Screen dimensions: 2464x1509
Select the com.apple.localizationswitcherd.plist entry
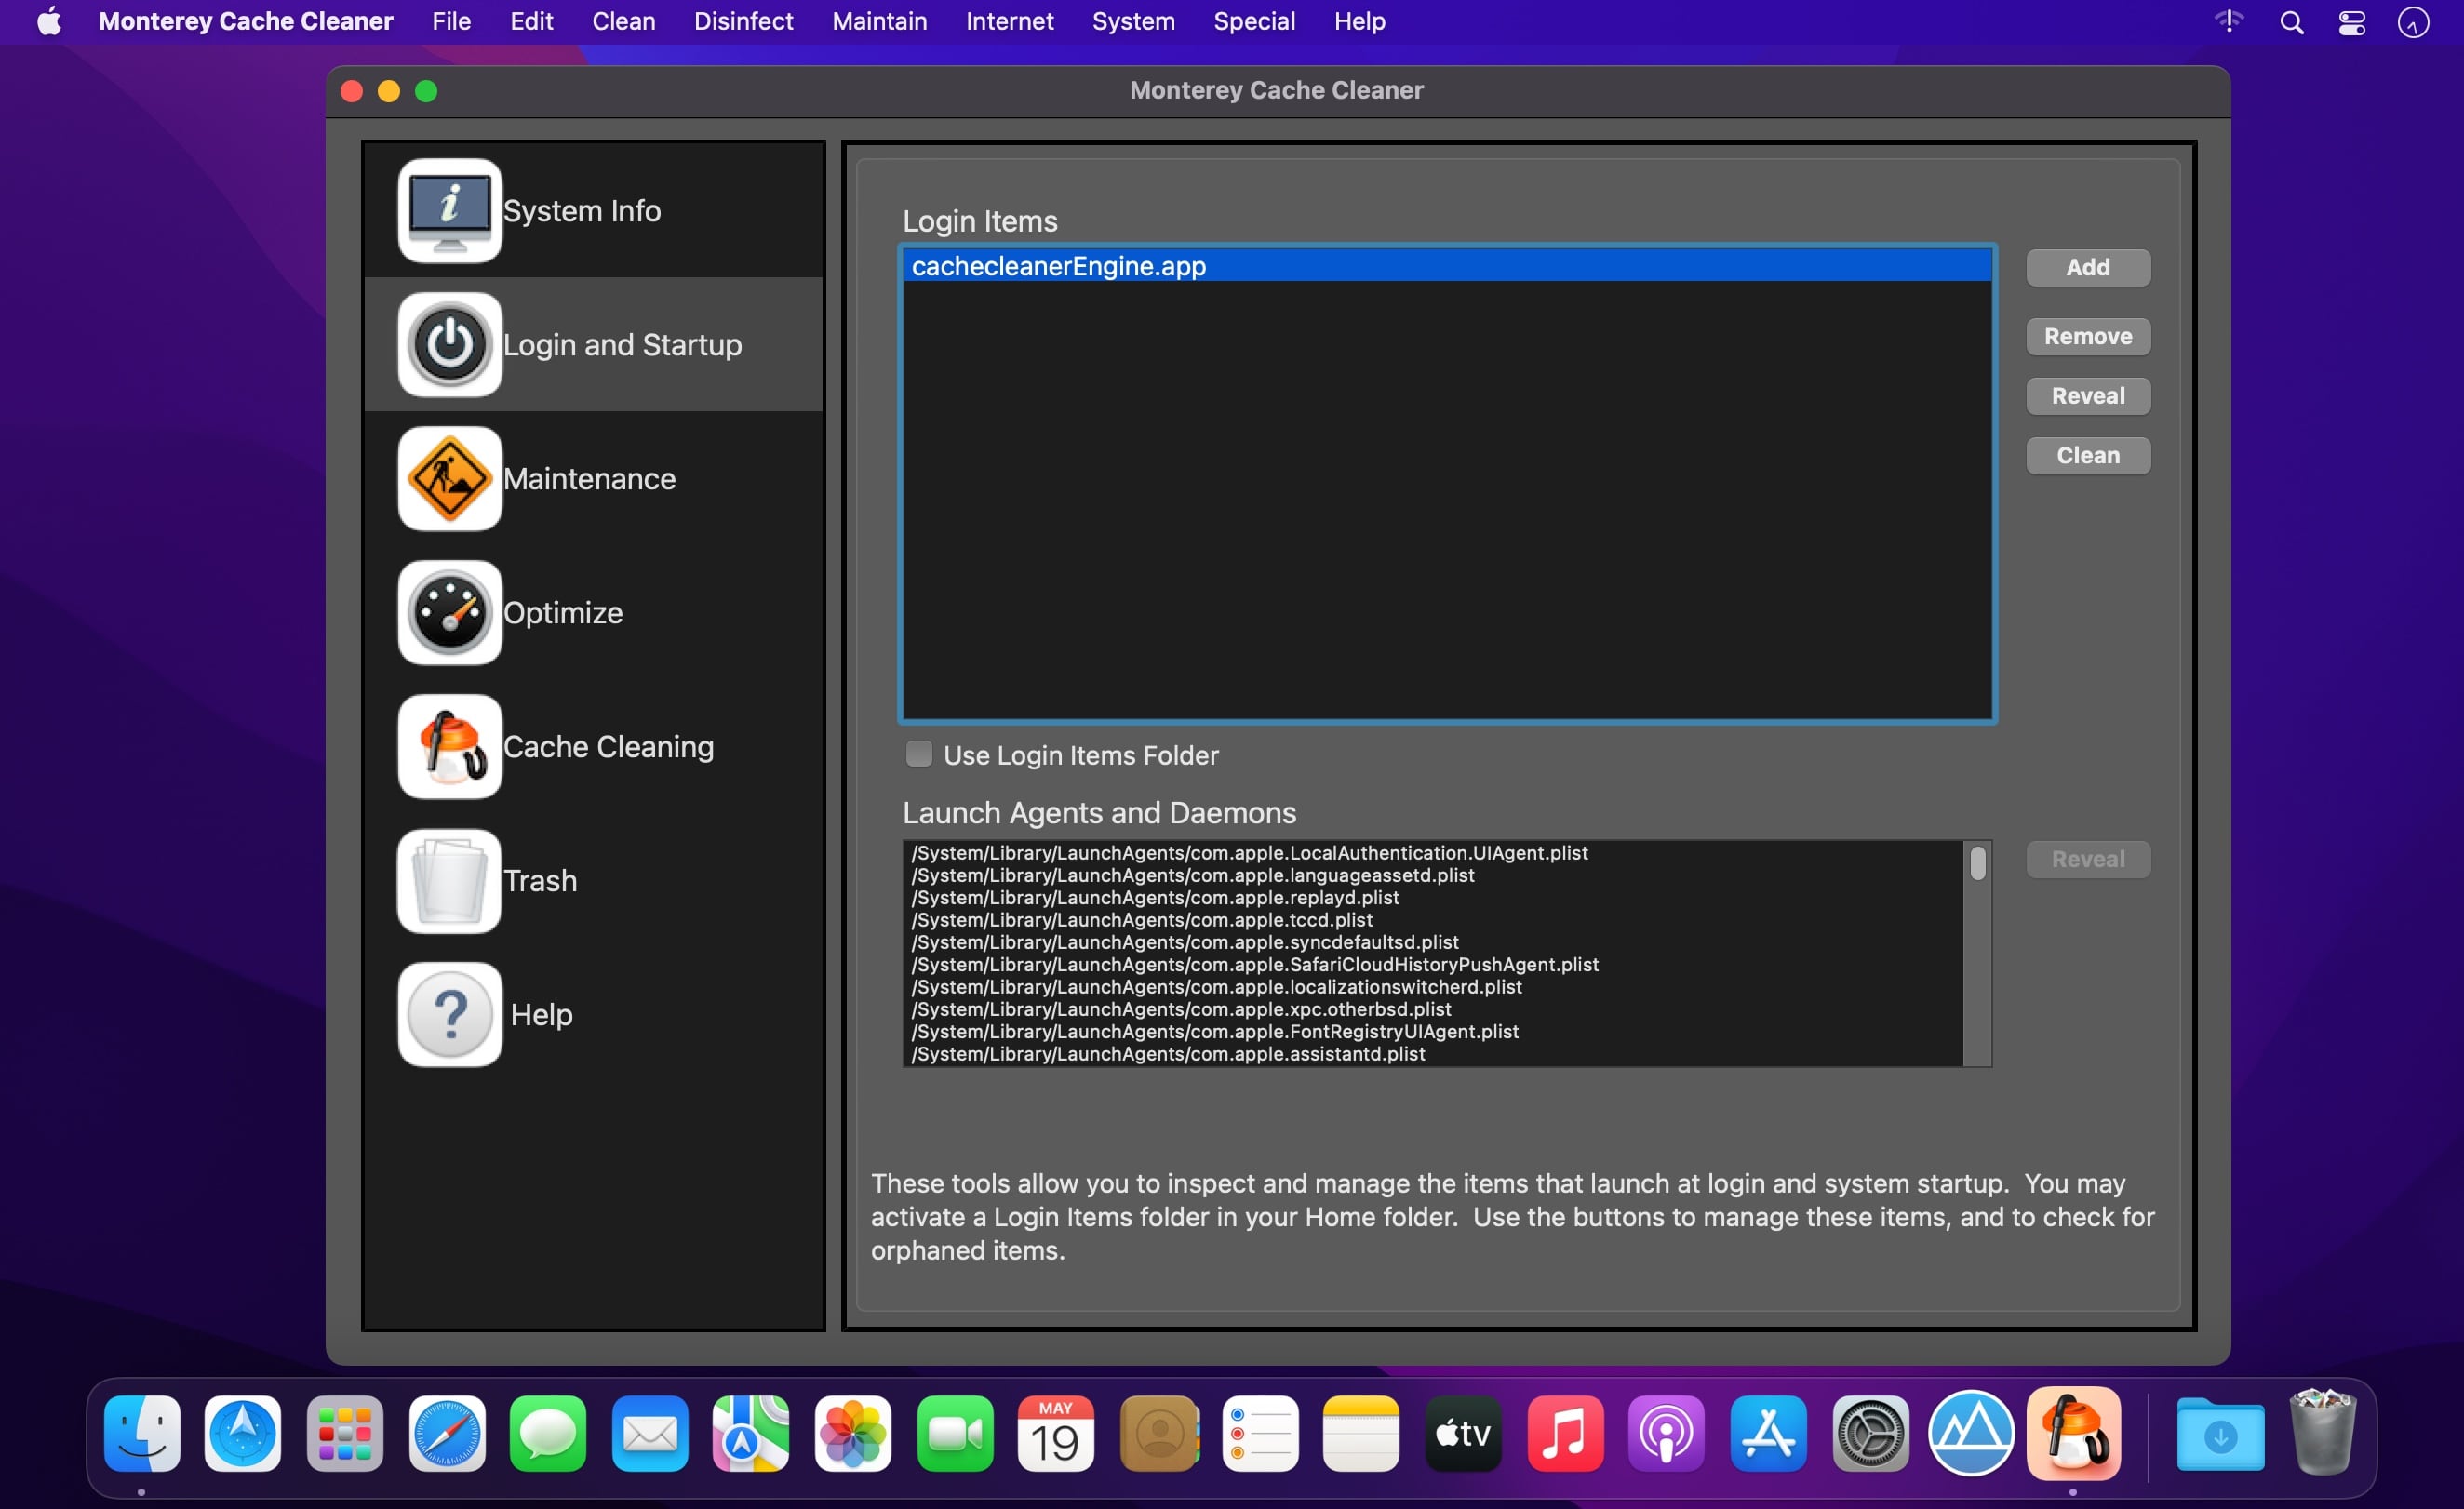tap(1434, 987)
